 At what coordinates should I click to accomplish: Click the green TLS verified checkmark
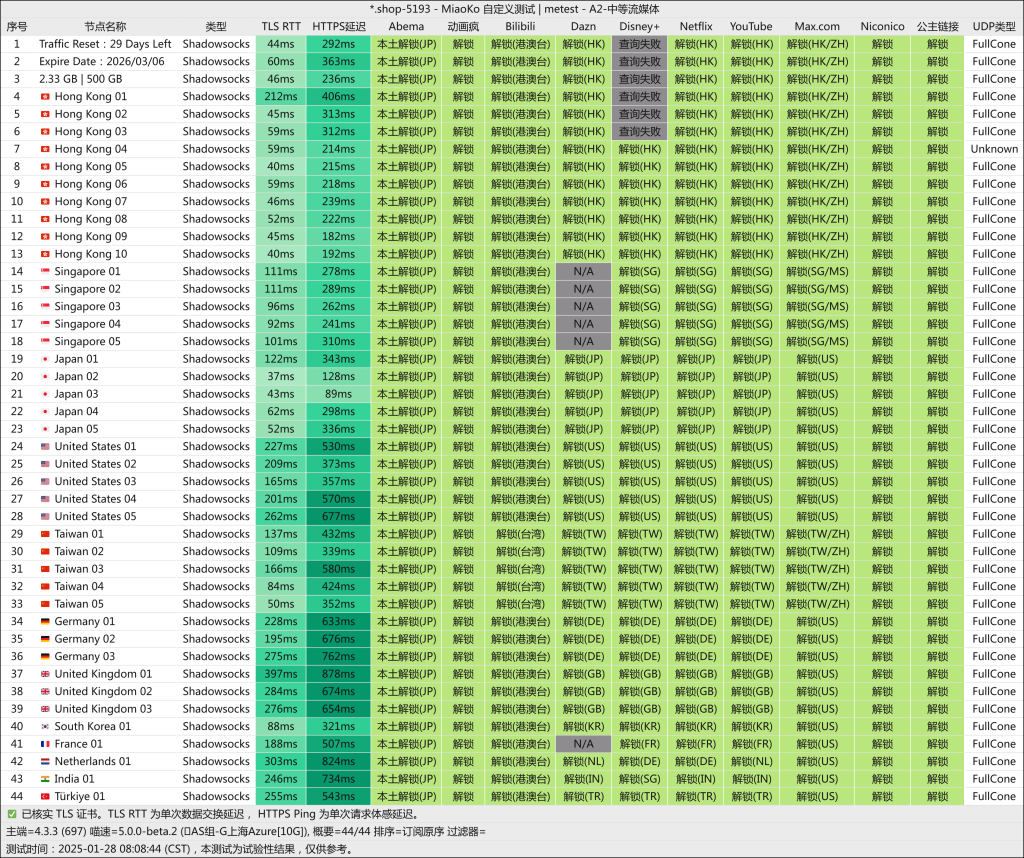click(11, 814)
